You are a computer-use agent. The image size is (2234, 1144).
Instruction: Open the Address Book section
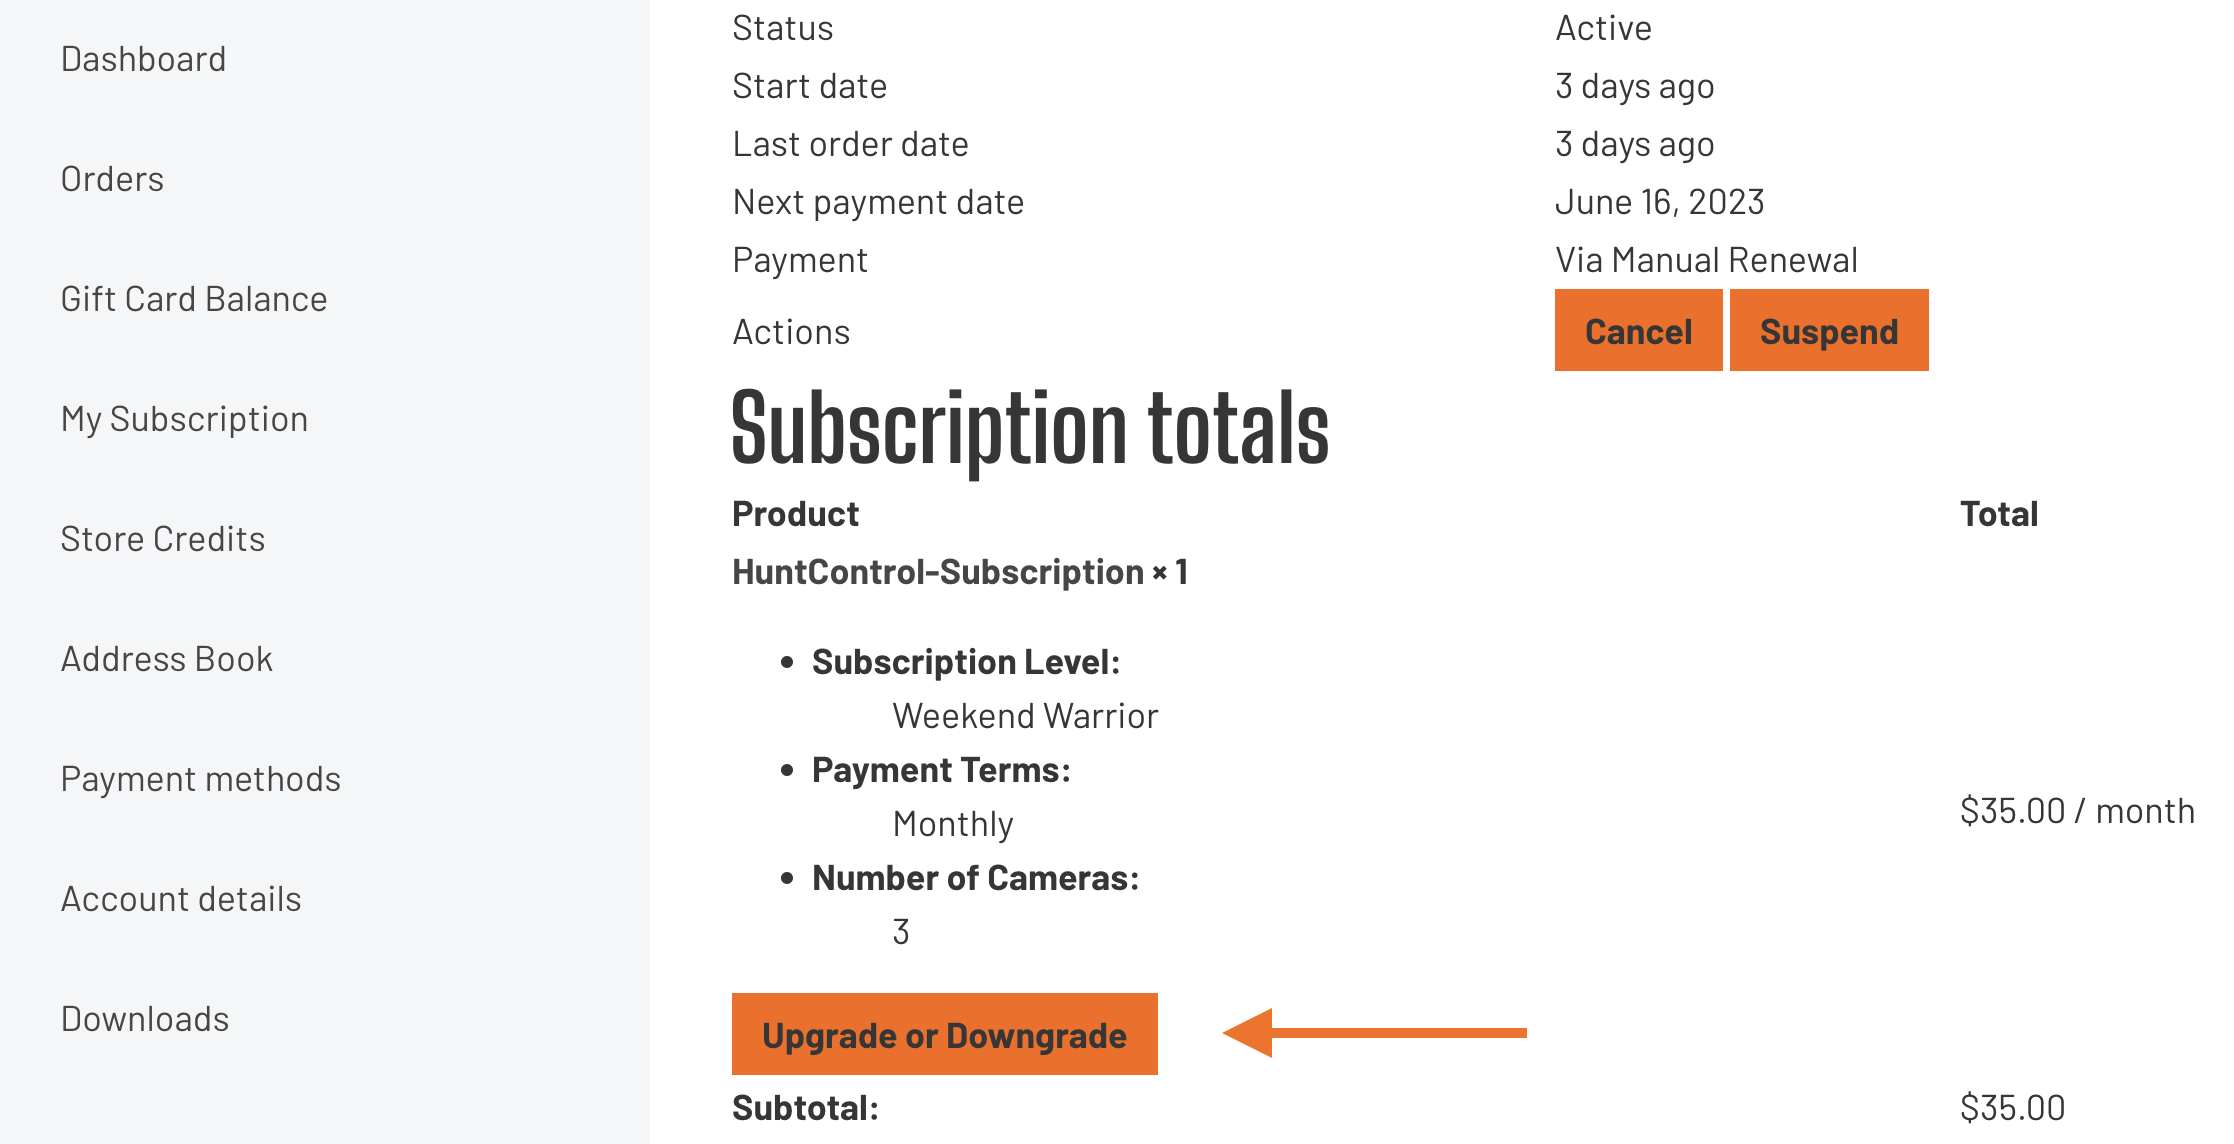click(167, 659)
